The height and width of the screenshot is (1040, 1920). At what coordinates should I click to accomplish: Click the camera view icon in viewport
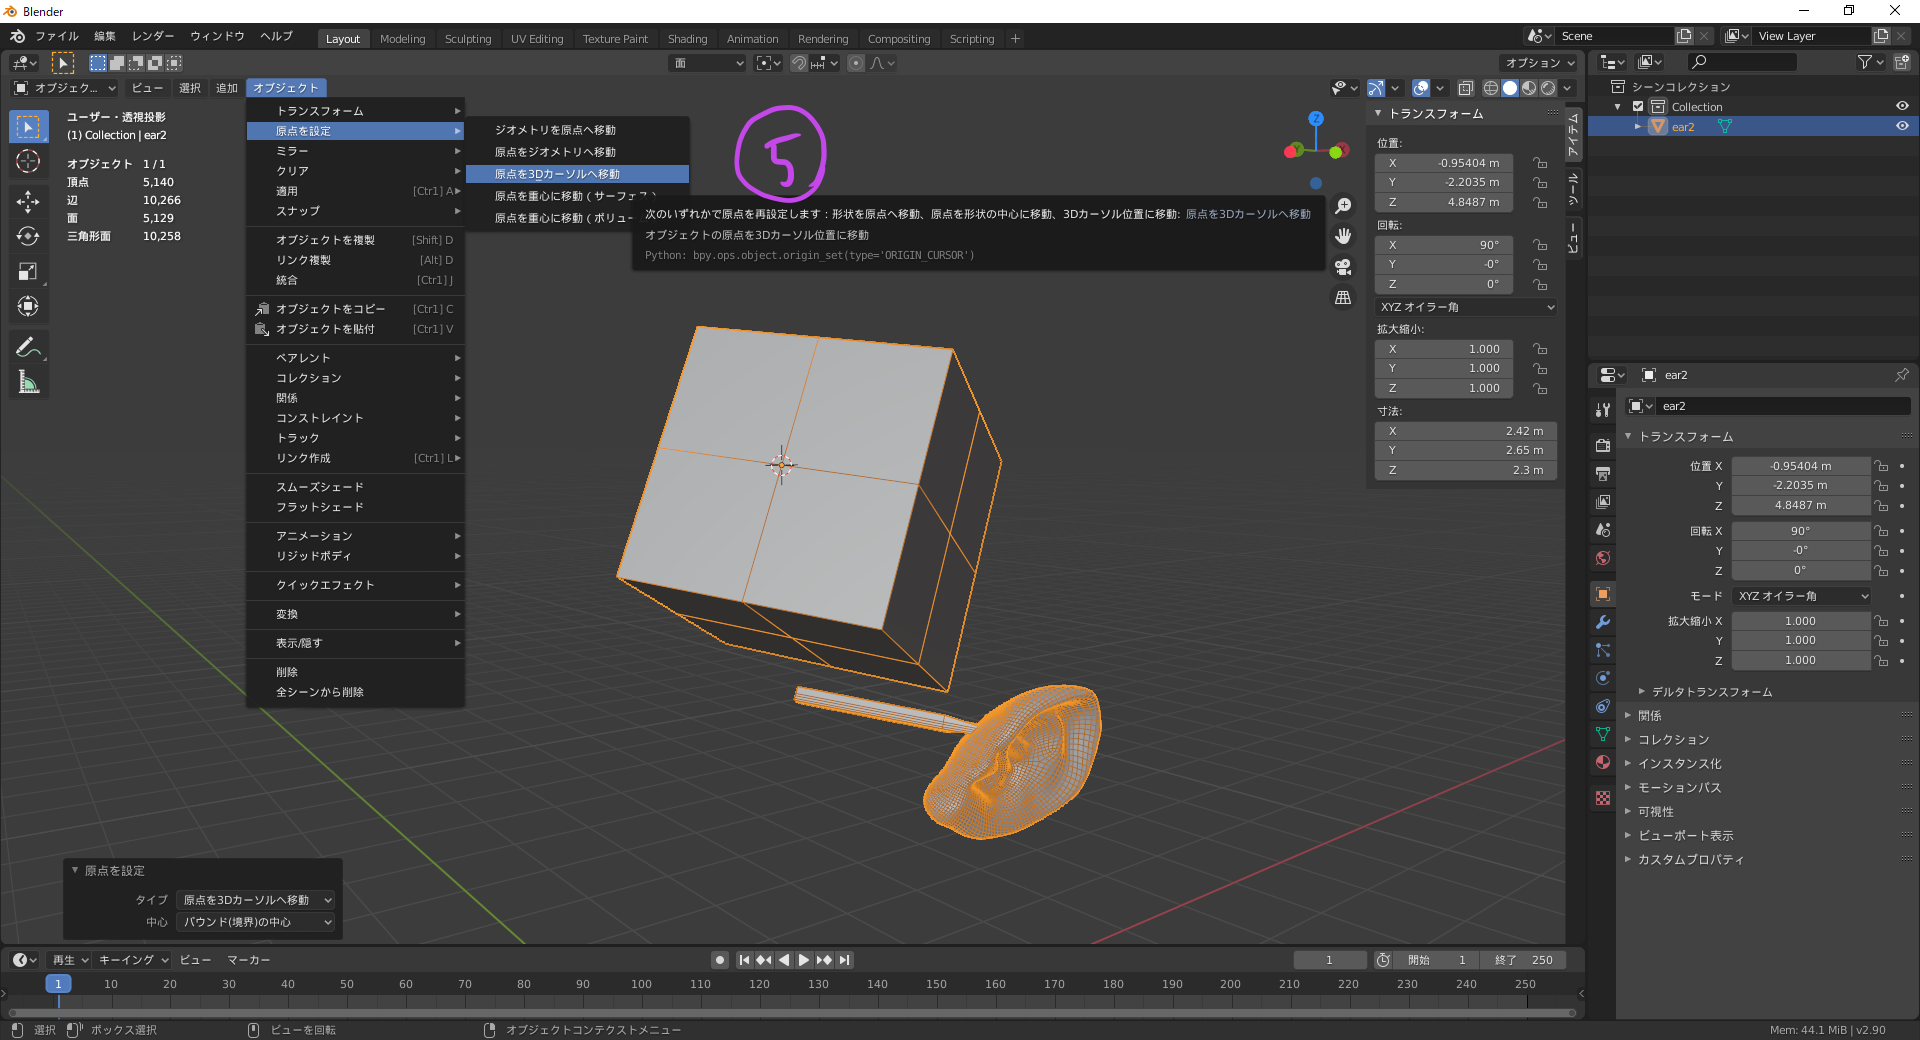(1343, 267)
